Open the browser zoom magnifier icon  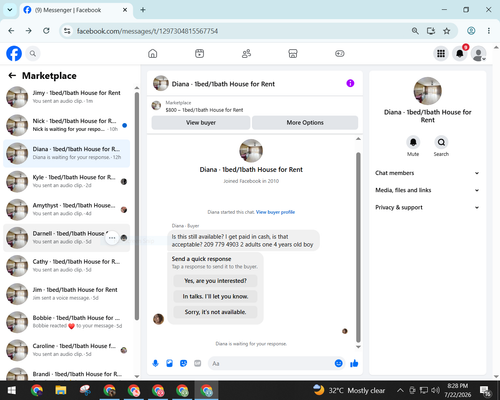click(x=415, y=31)
